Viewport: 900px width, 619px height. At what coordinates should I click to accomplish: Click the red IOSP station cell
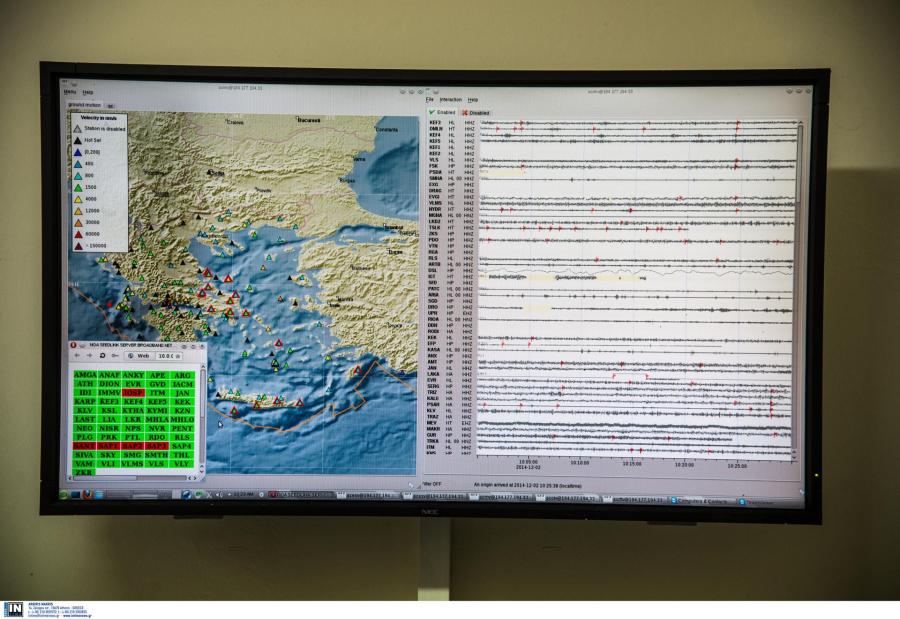133,393
